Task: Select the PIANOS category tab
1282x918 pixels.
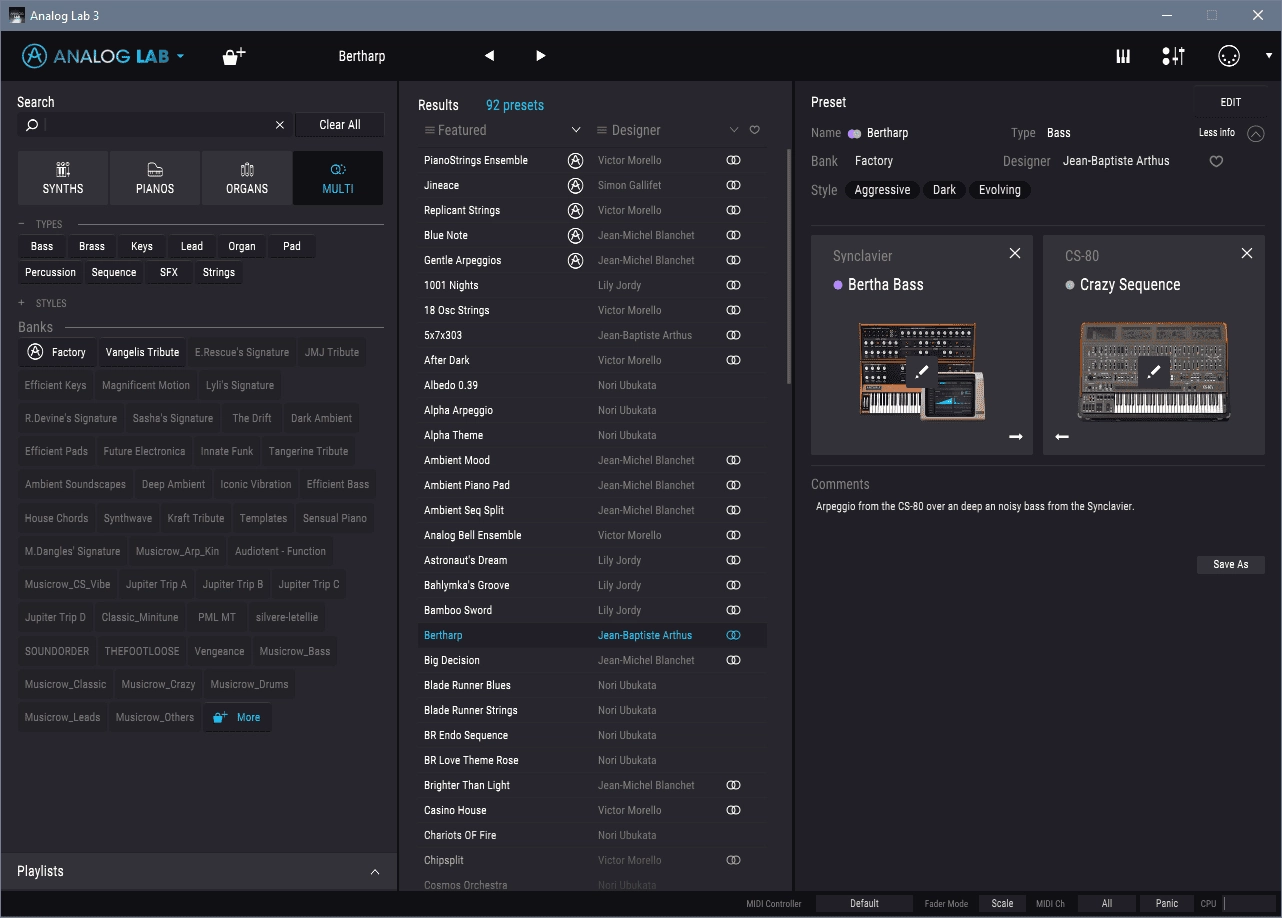Action: [x=155, y=178]
